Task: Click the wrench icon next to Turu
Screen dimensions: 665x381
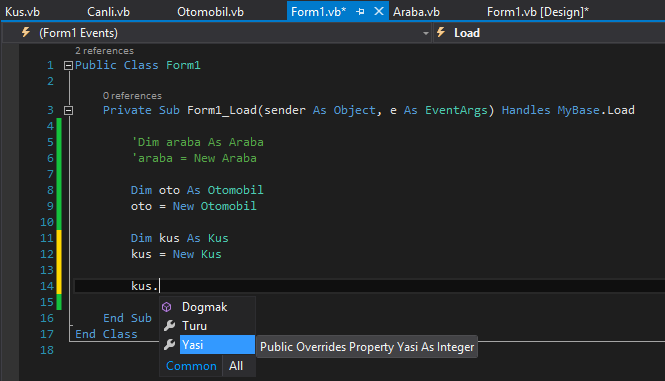Action: [x=169, y=326]
